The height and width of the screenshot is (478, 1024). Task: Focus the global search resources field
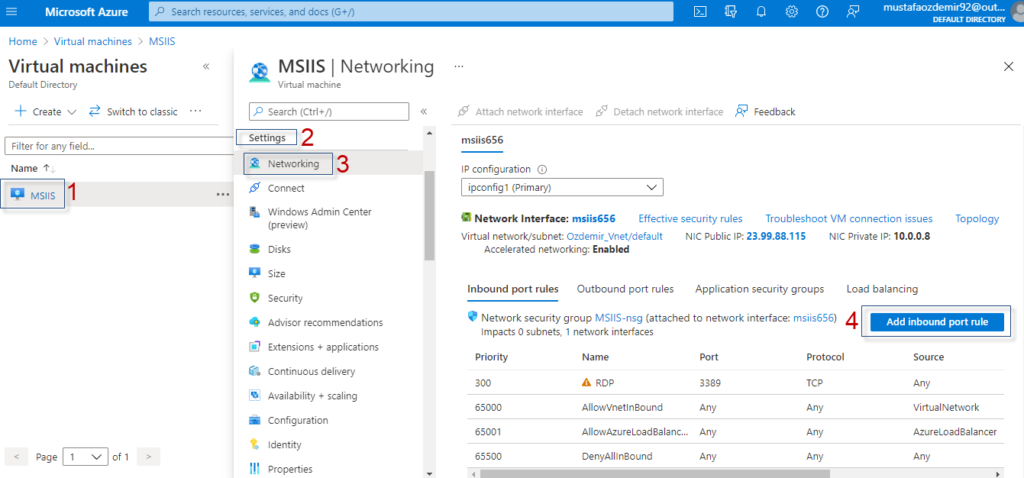(411, 12)
